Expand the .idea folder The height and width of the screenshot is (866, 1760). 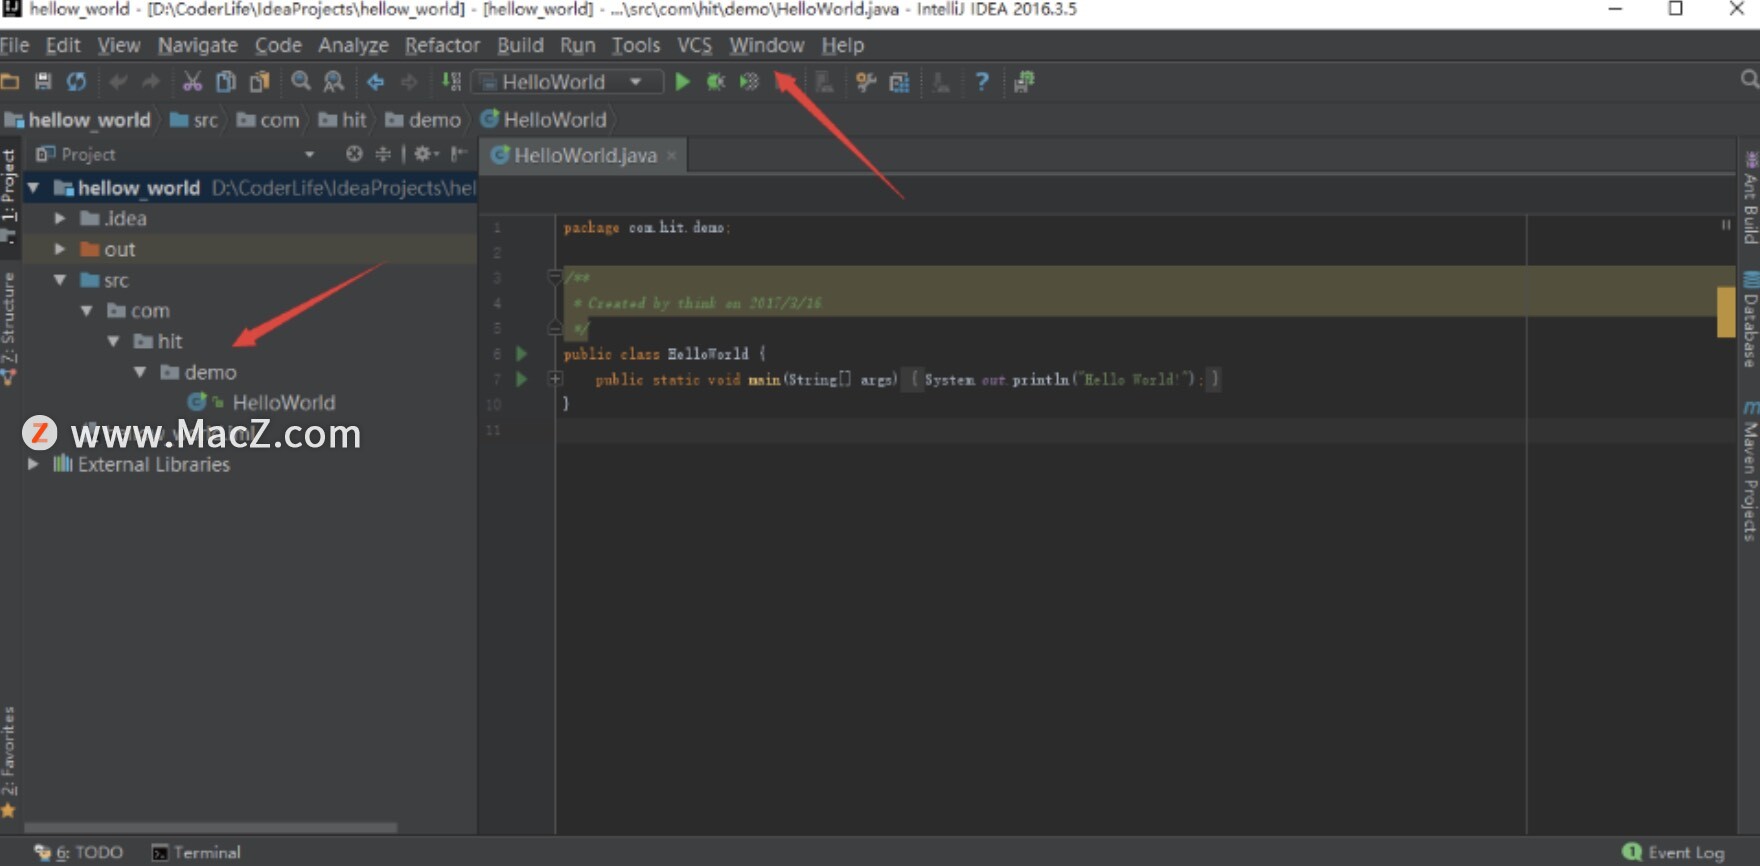[60, 218]
